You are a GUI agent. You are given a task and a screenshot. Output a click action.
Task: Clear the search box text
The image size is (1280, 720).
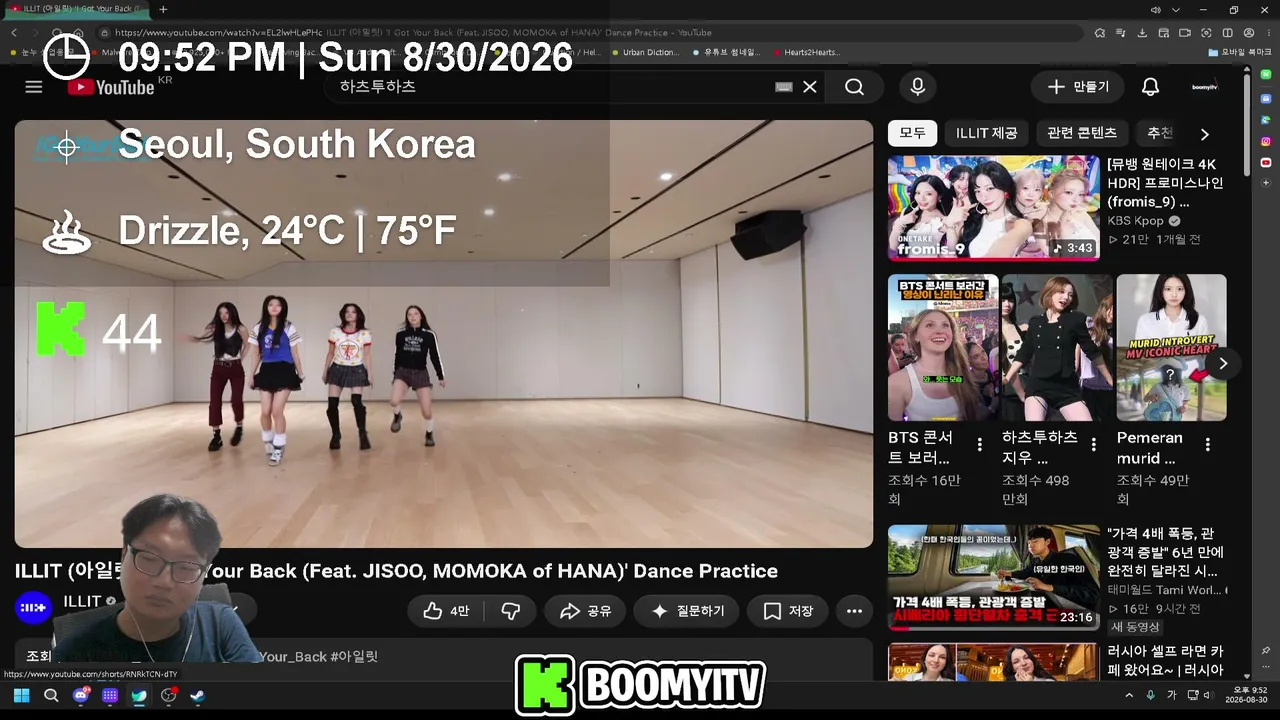pos(810,87)
